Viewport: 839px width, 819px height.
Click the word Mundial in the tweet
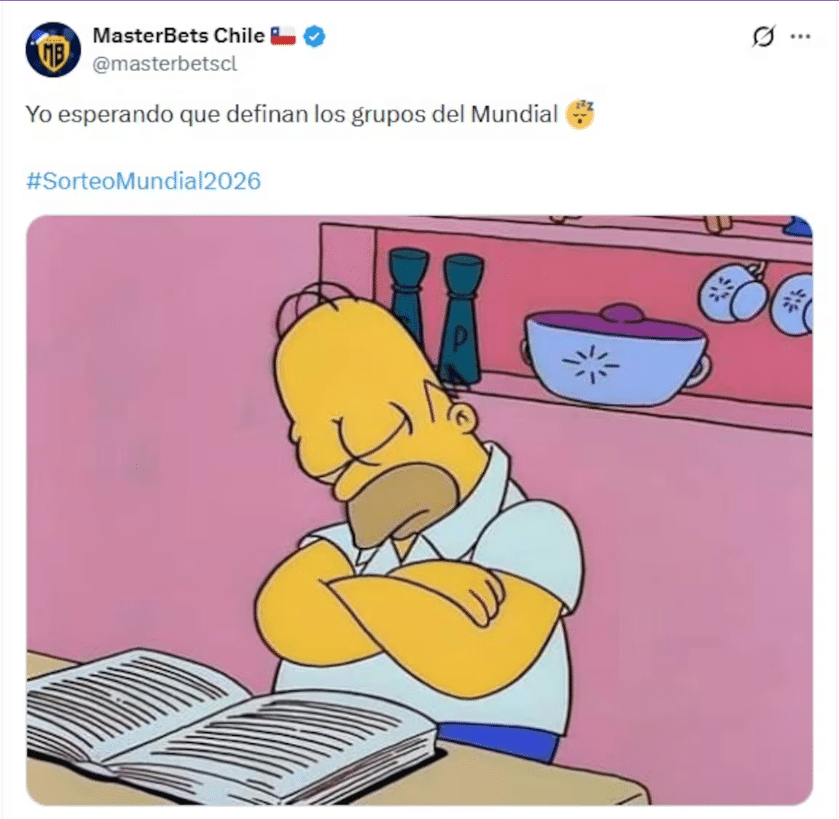514,114
